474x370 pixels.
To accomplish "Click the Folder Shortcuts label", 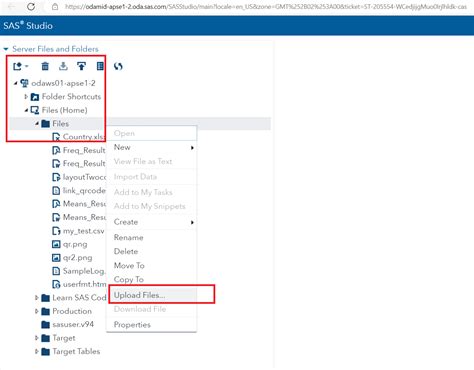I will click(x=71, y=97).
